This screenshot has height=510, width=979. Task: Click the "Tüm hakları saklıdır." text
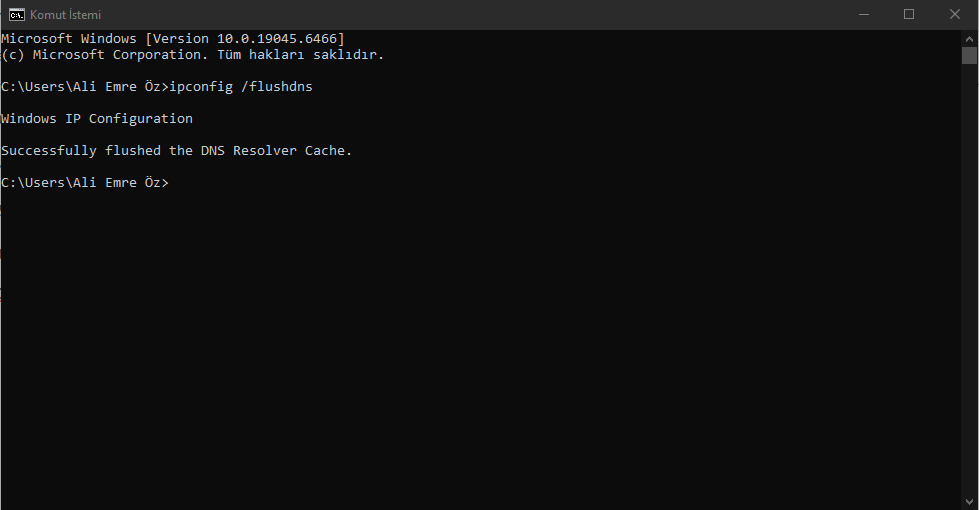(300, 55)
